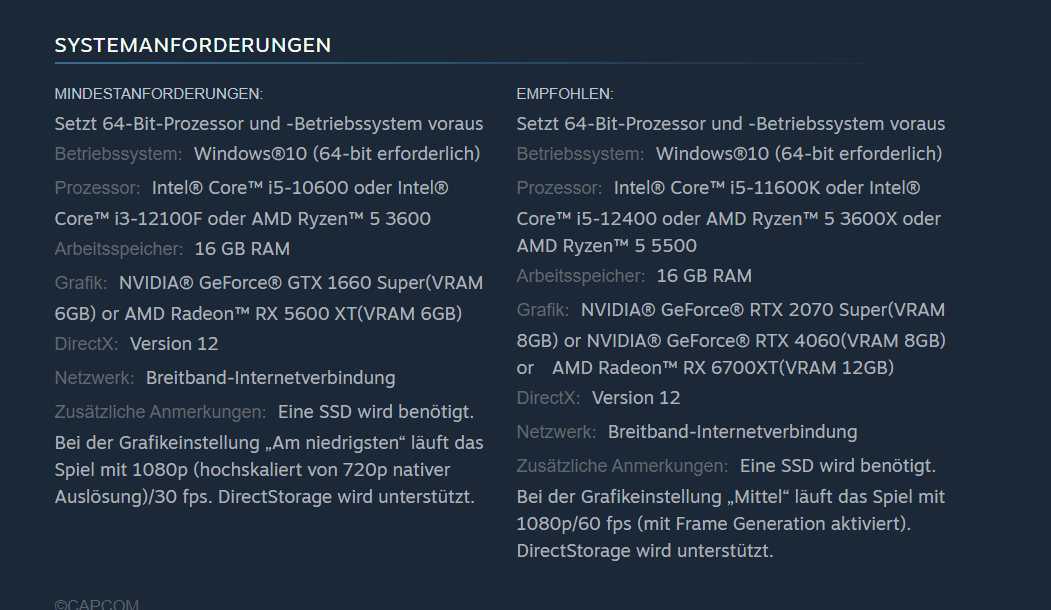
Task: Click the recommended Prozessor label
Action: (559, 188)
